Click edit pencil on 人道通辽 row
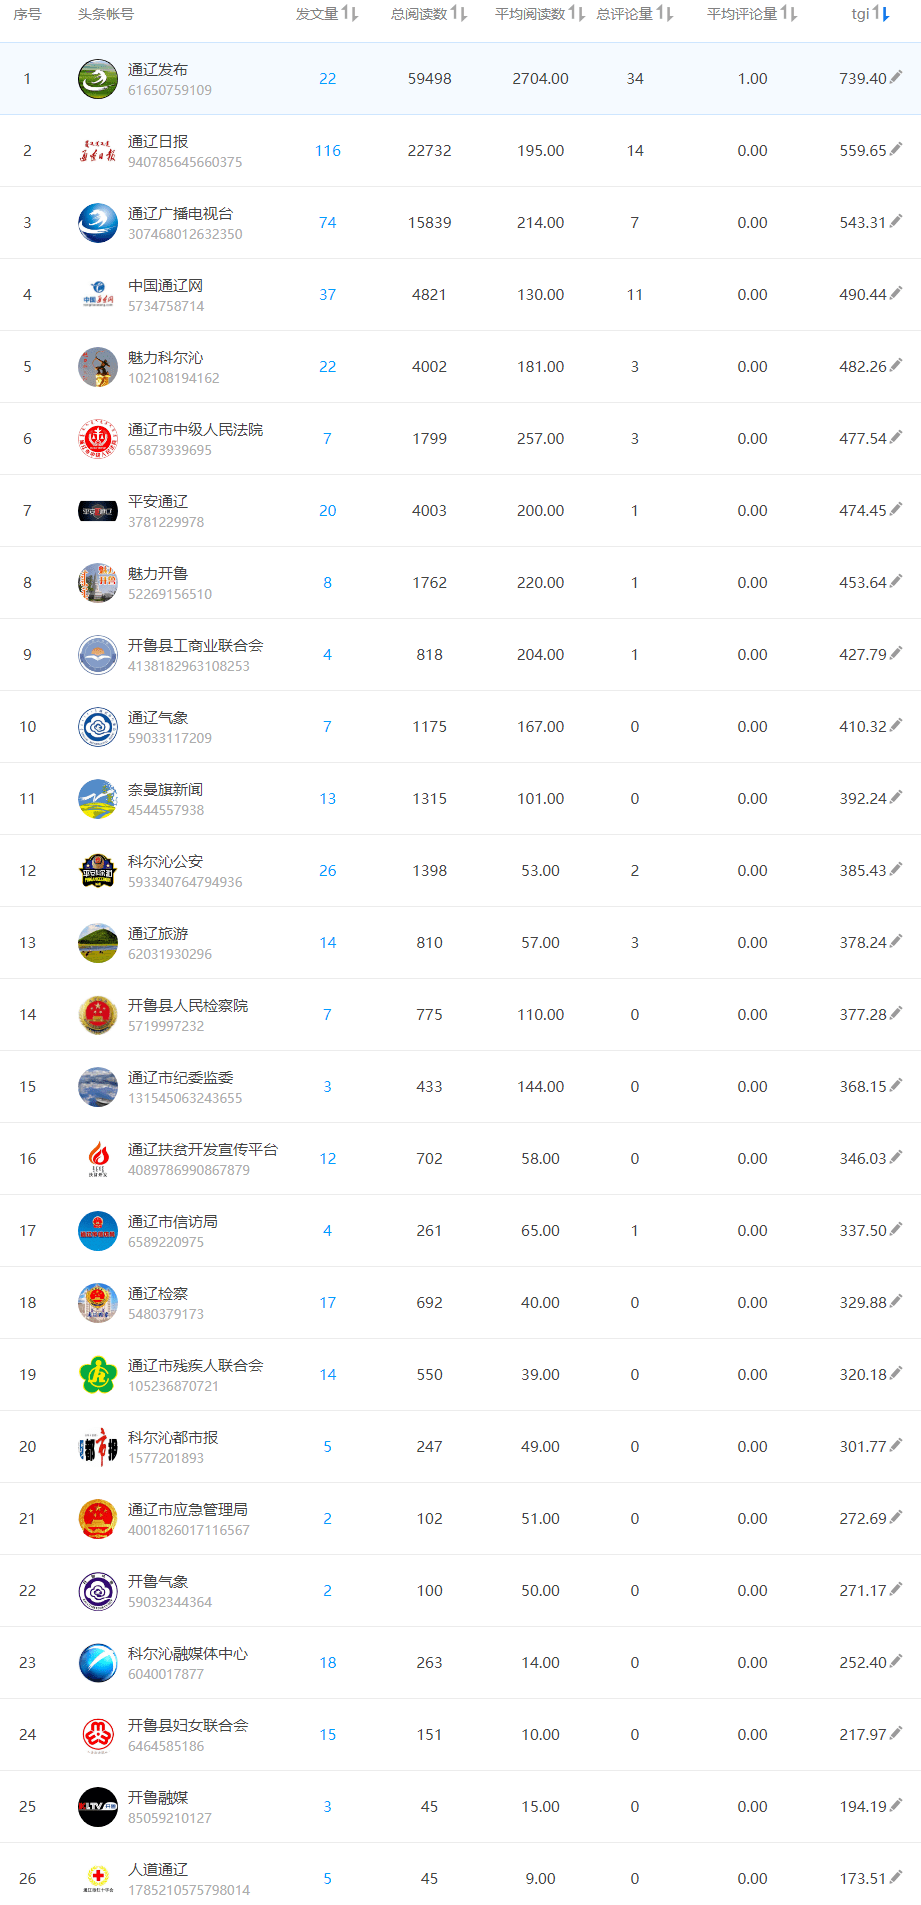Viewport: 921px width, 1905px height. (896, 1877)
